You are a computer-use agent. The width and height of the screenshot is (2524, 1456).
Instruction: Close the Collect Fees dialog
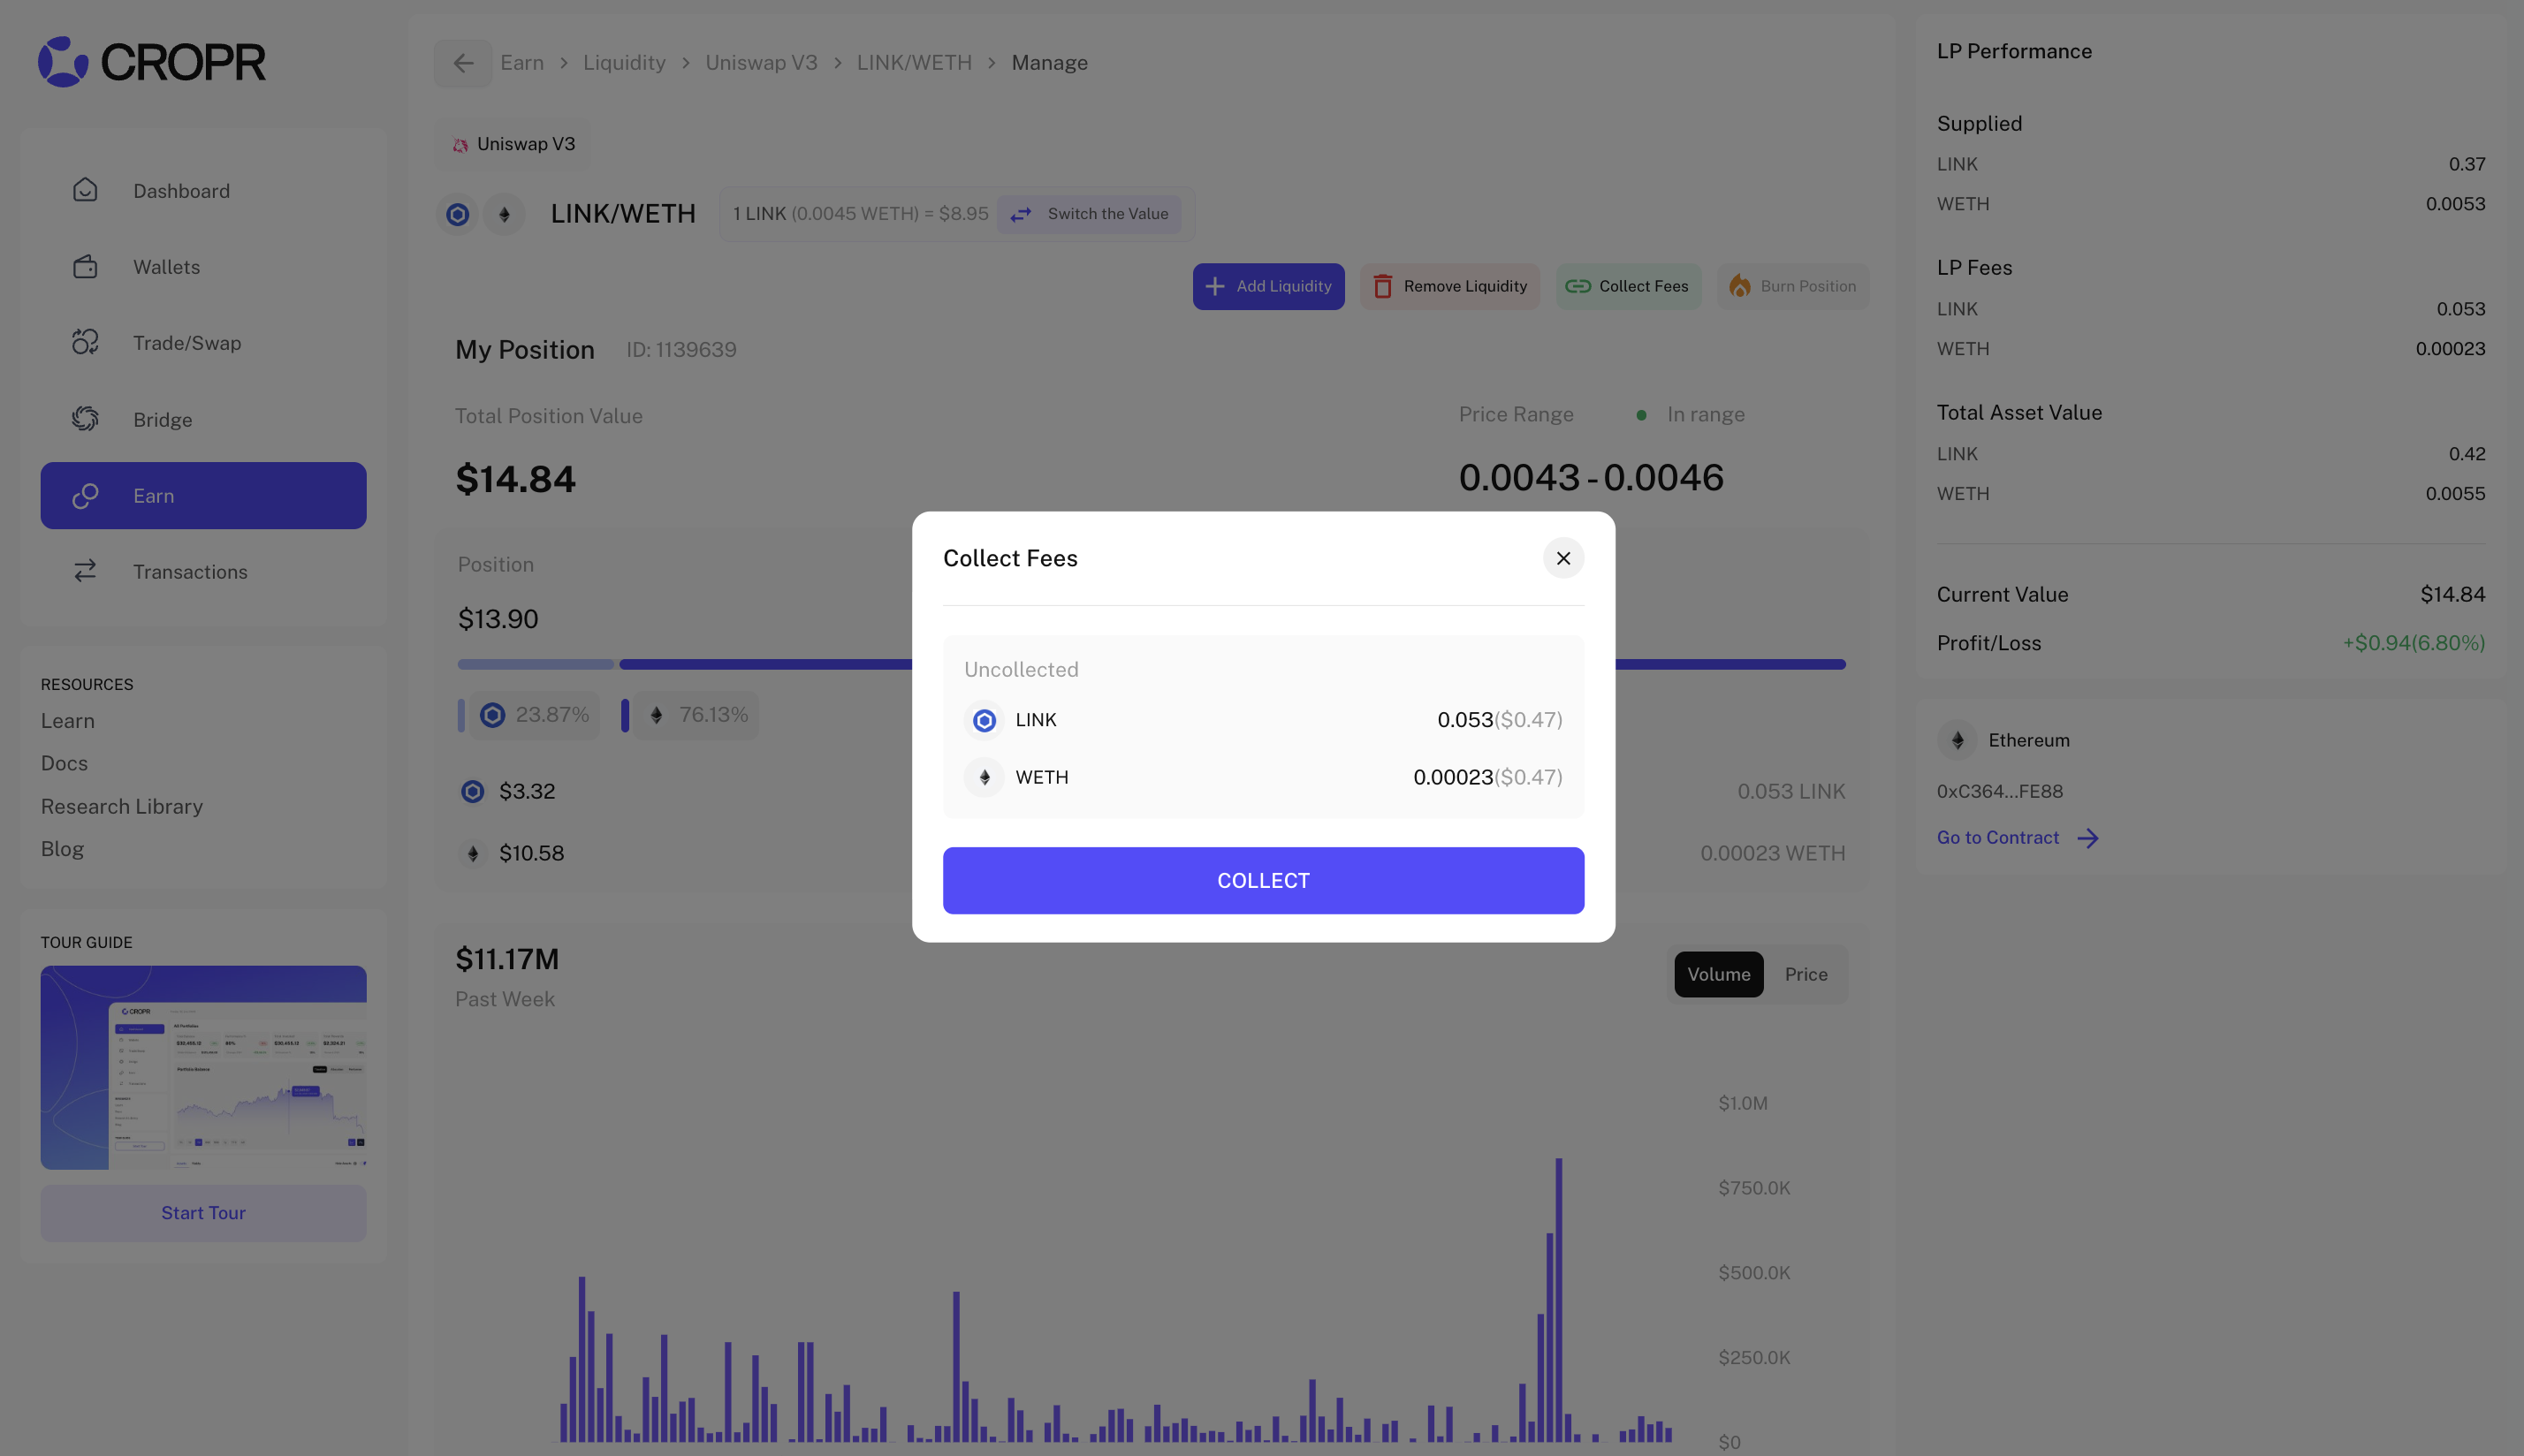1563,558
